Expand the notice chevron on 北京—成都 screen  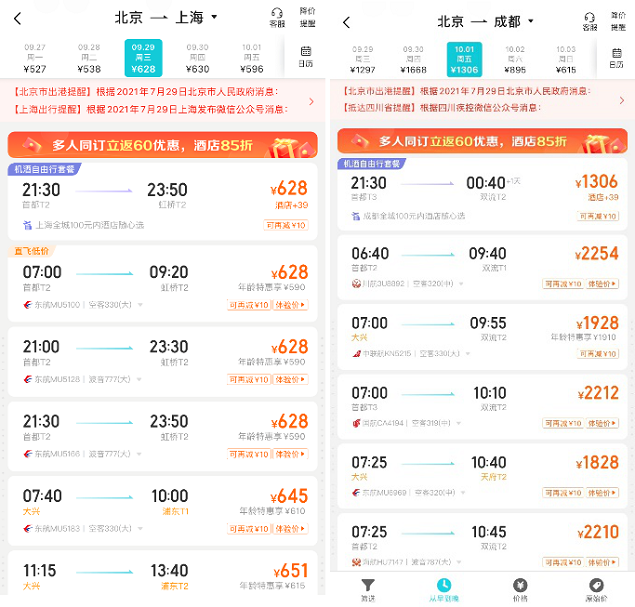coord(621,100)
